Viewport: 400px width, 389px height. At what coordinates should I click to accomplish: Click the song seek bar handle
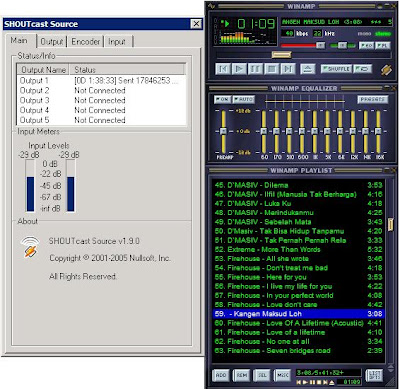tap(282, 55)
